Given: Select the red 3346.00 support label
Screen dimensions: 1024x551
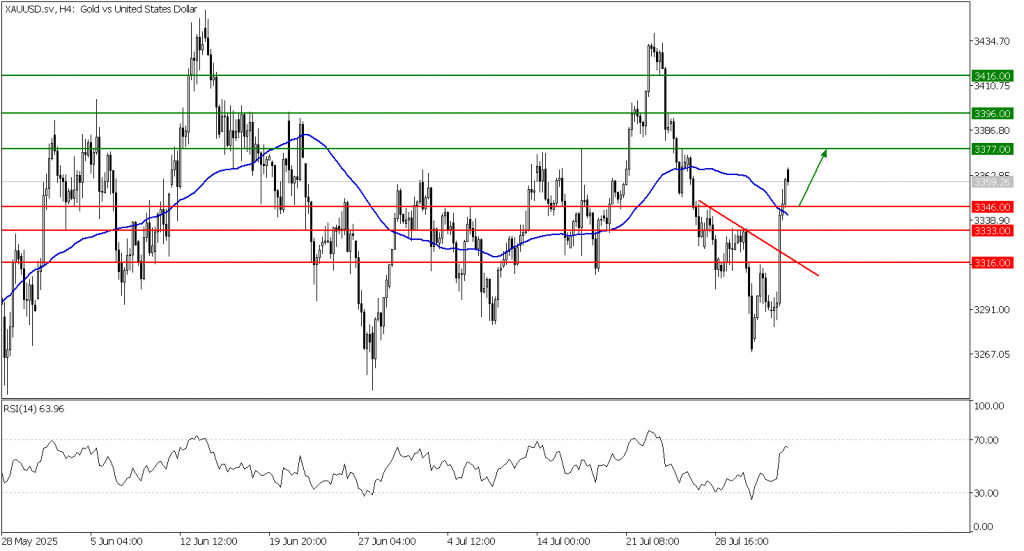Looking at the screenshot, I should (992, 206).
